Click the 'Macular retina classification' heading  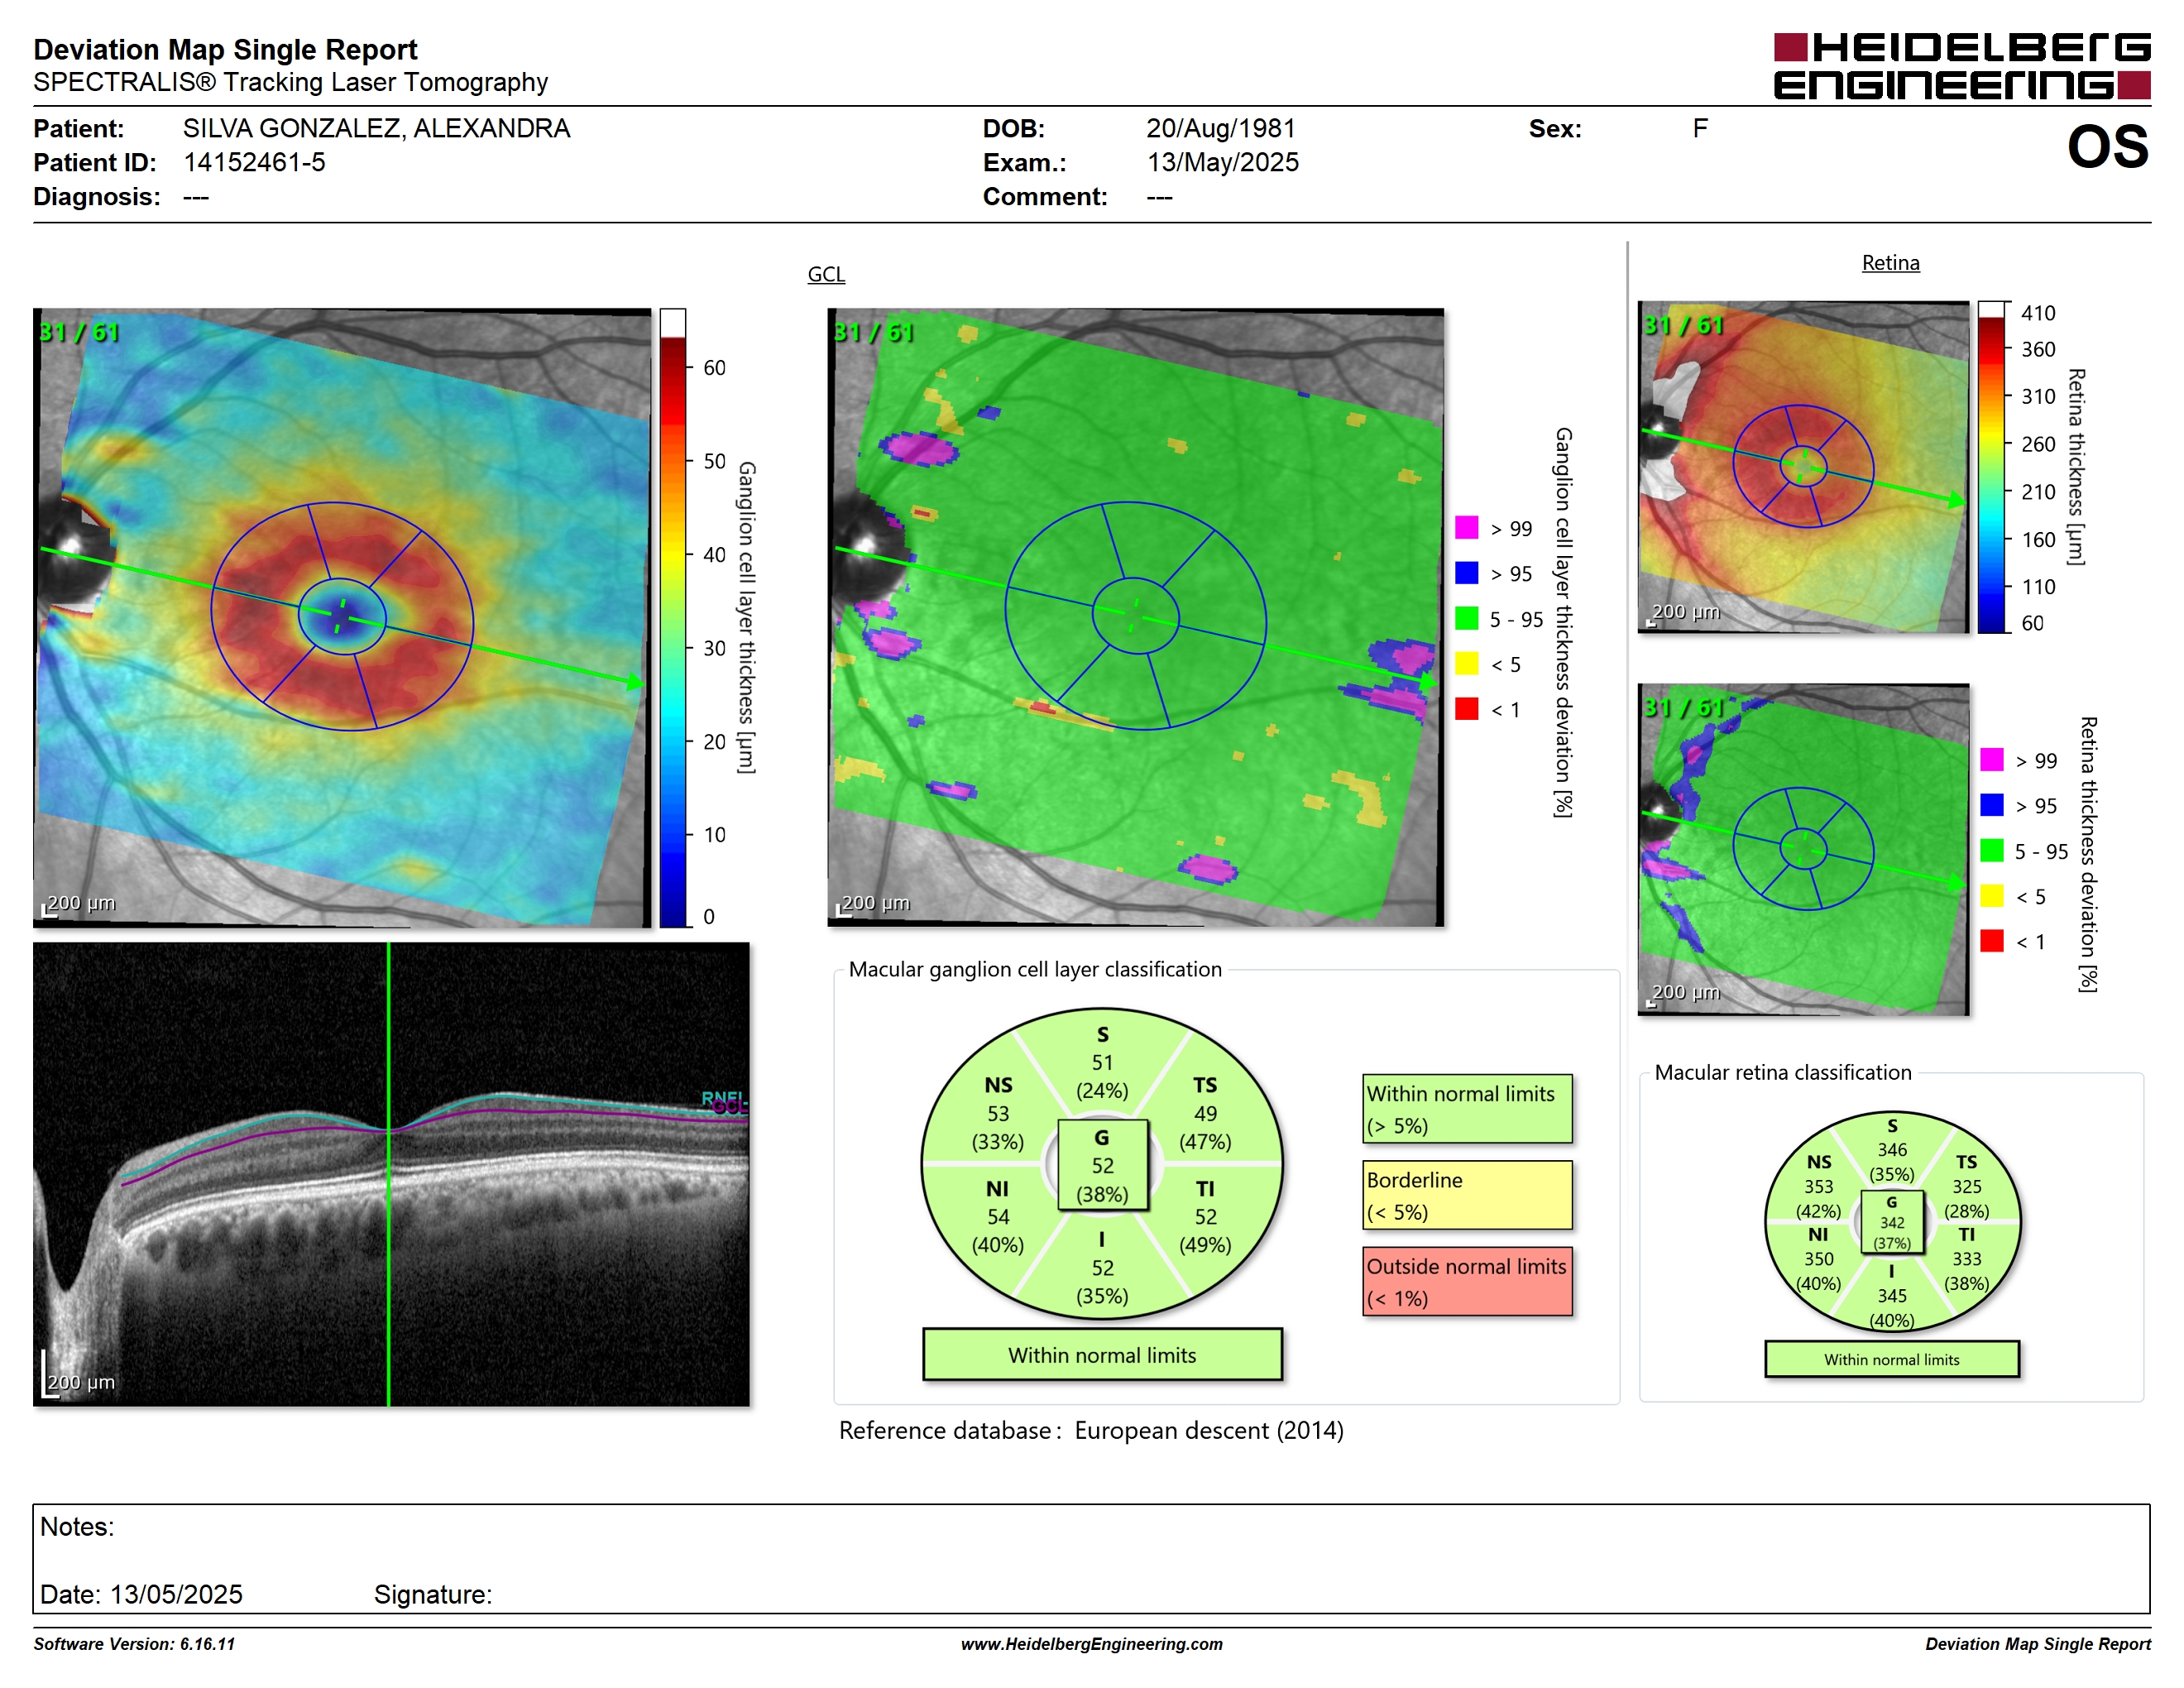point(1783,1072)
